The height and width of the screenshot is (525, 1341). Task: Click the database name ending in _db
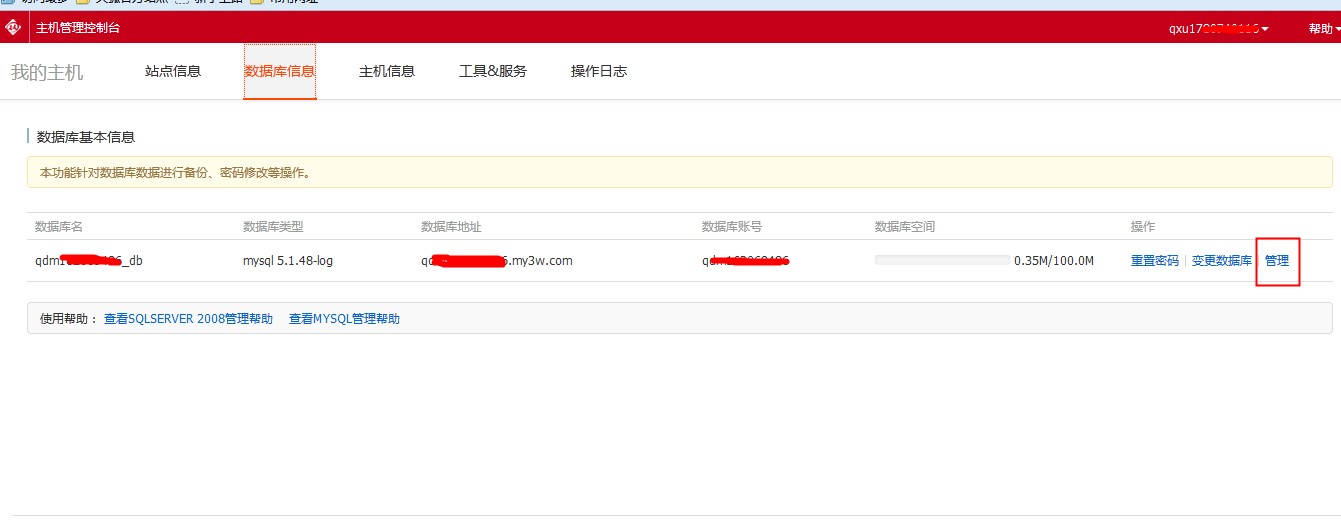click(x=96, y=261)
